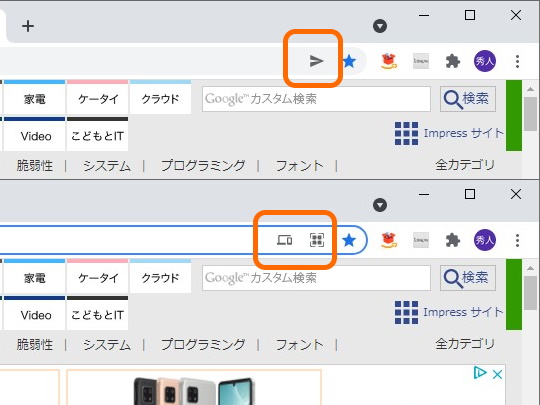Open the Extensions puzzle icon in upper window
This screenshot has width=540, height=405.
click(x=453, y=62)
